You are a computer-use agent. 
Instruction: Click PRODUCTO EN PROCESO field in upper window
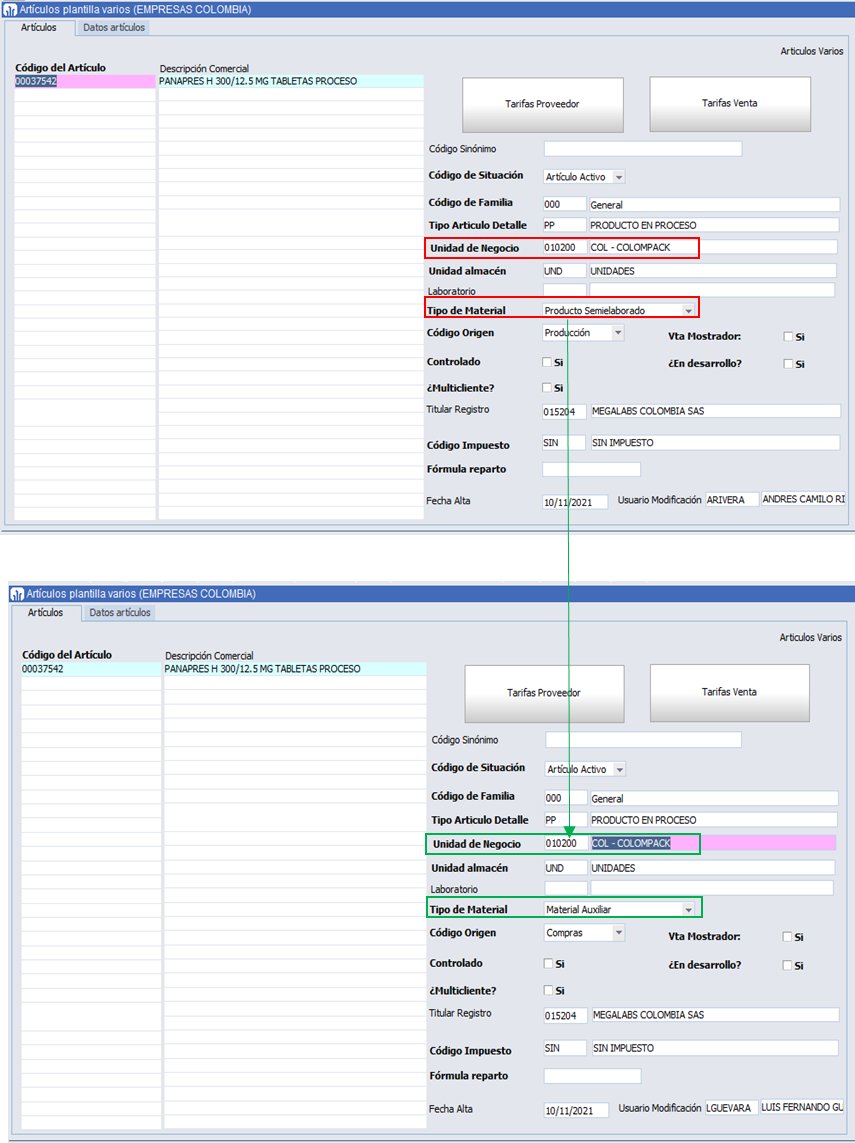coord(714,226)
